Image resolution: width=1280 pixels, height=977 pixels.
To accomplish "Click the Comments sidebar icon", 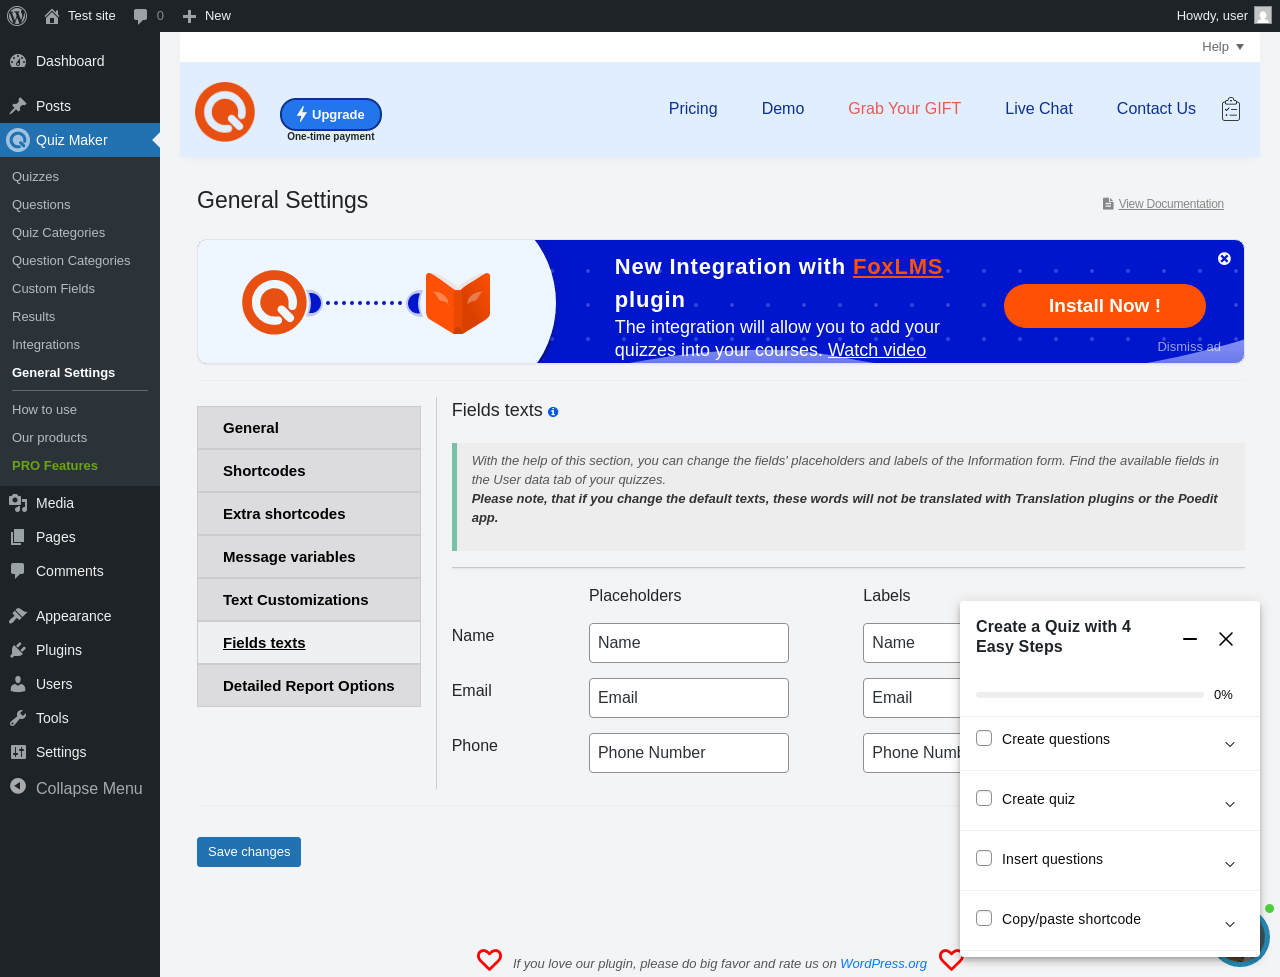I will click(x=18, y=571).
